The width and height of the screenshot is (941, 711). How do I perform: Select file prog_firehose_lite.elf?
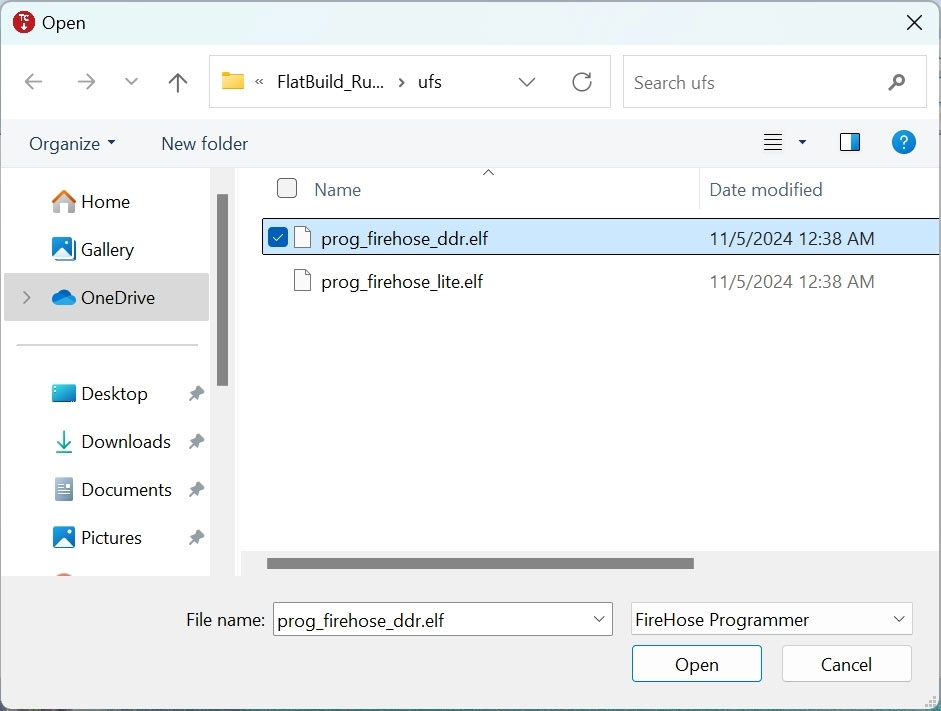[401, 282]
